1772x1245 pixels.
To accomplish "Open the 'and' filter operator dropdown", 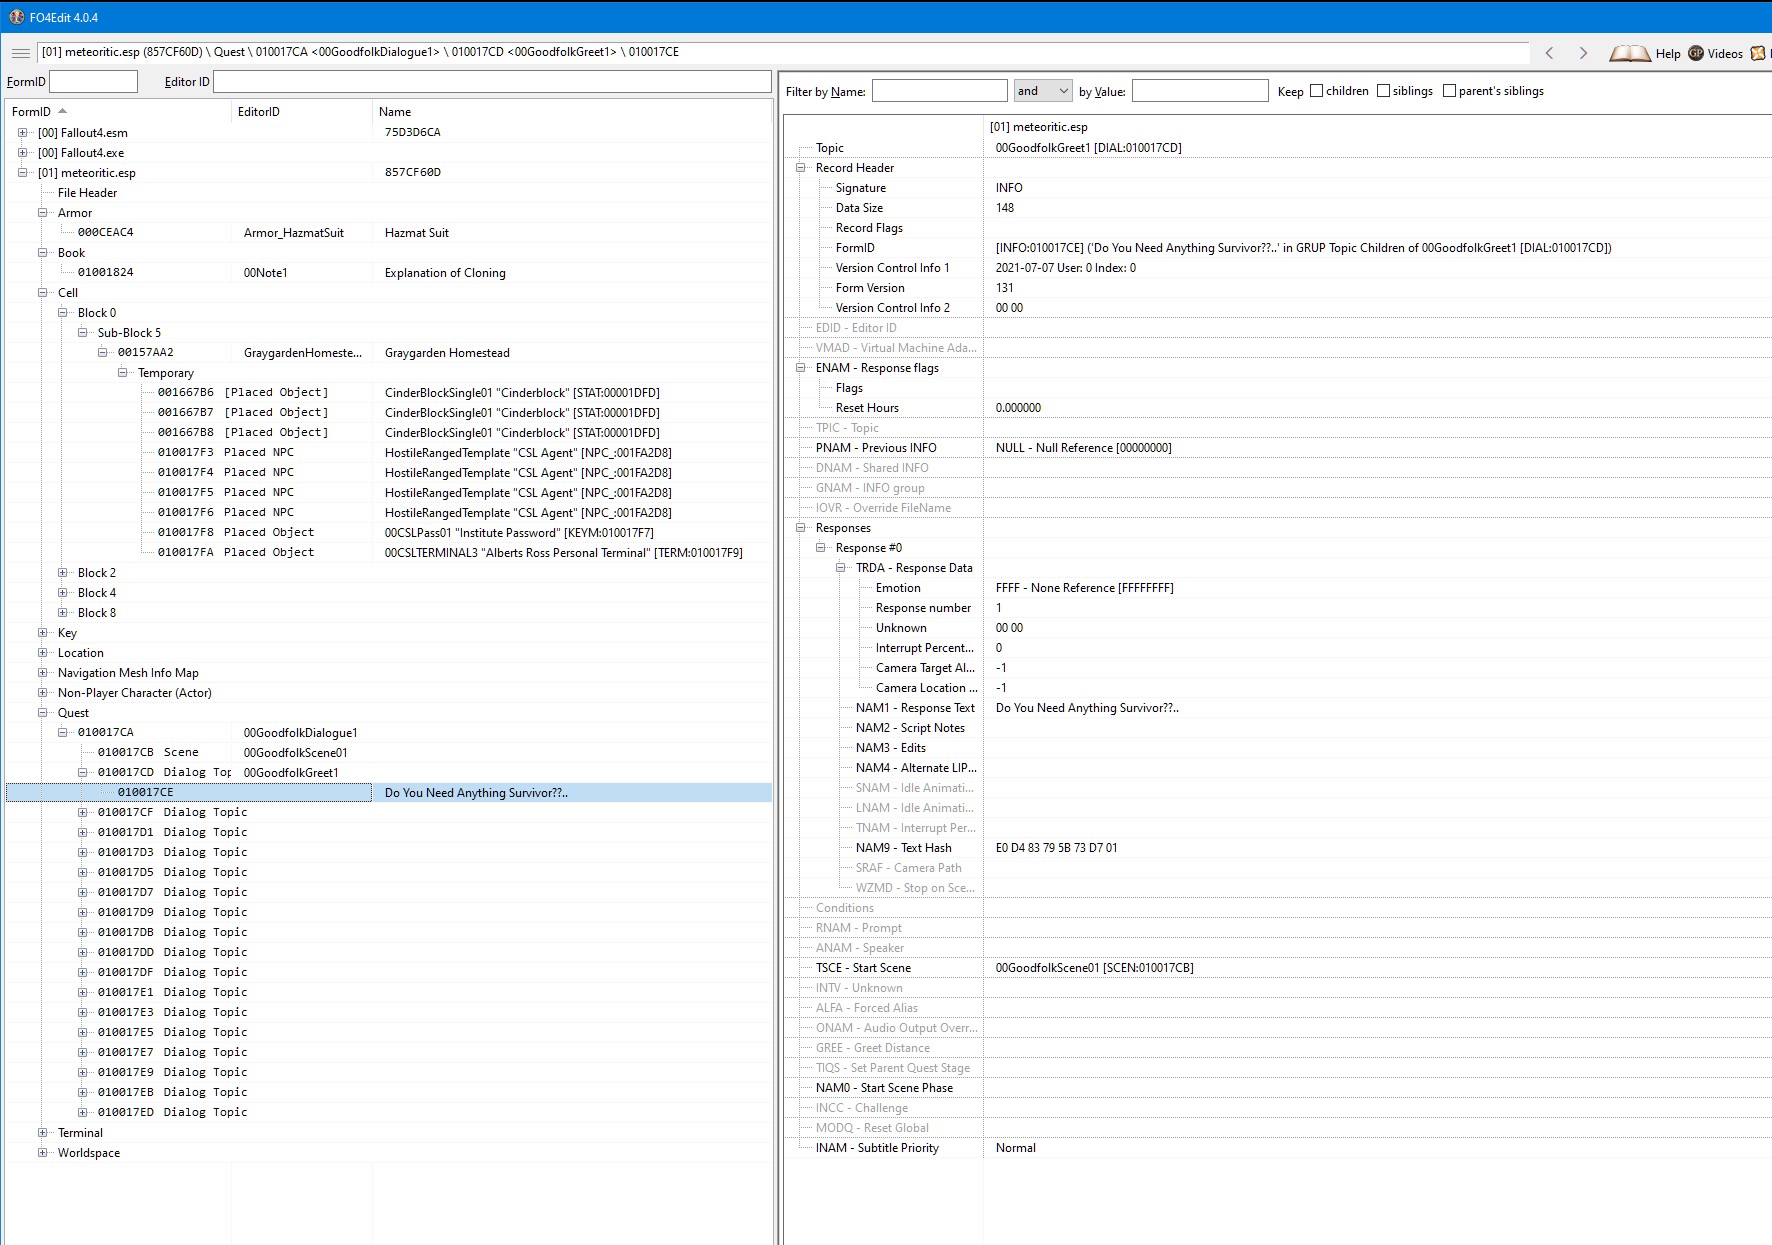I will [1043, 91].
